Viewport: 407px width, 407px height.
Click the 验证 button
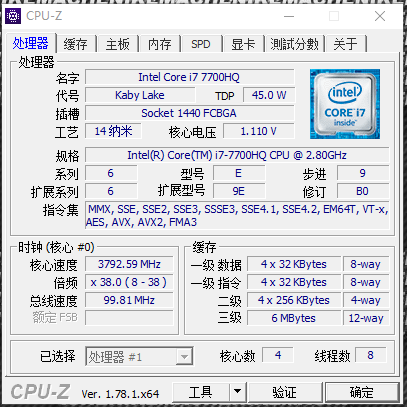[285, 391]
